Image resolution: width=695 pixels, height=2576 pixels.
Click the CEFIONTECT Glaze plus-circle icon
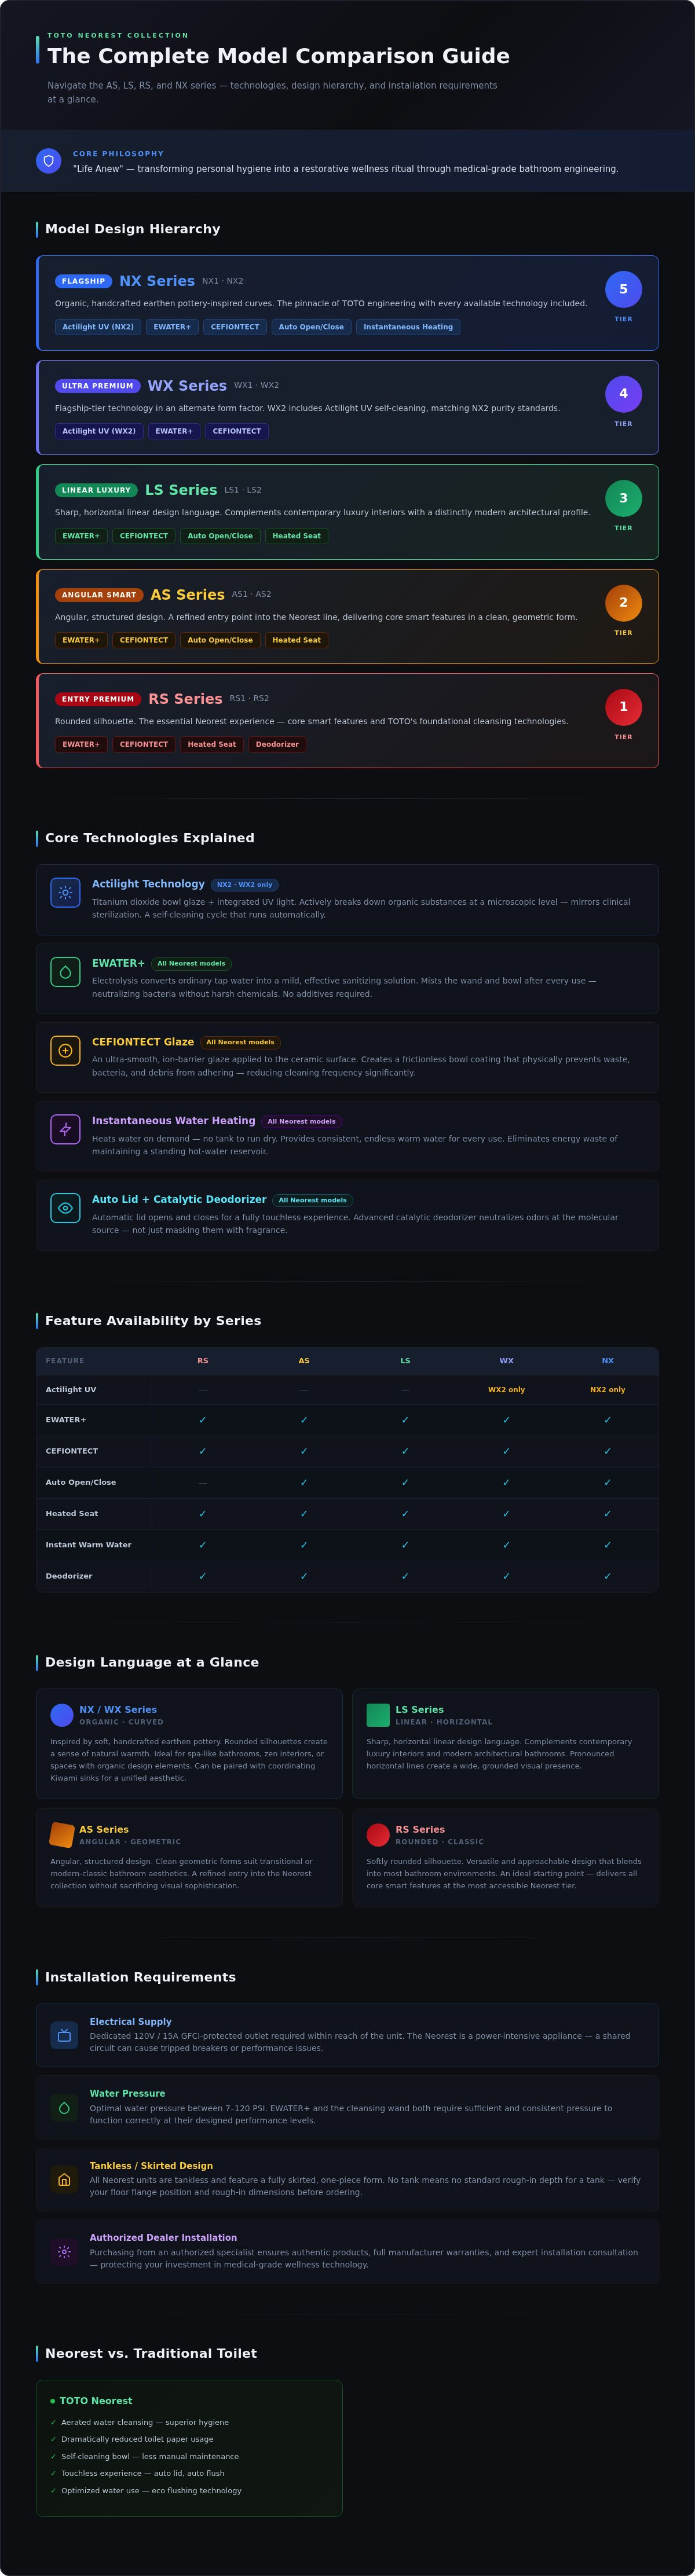click(65, 1051)
